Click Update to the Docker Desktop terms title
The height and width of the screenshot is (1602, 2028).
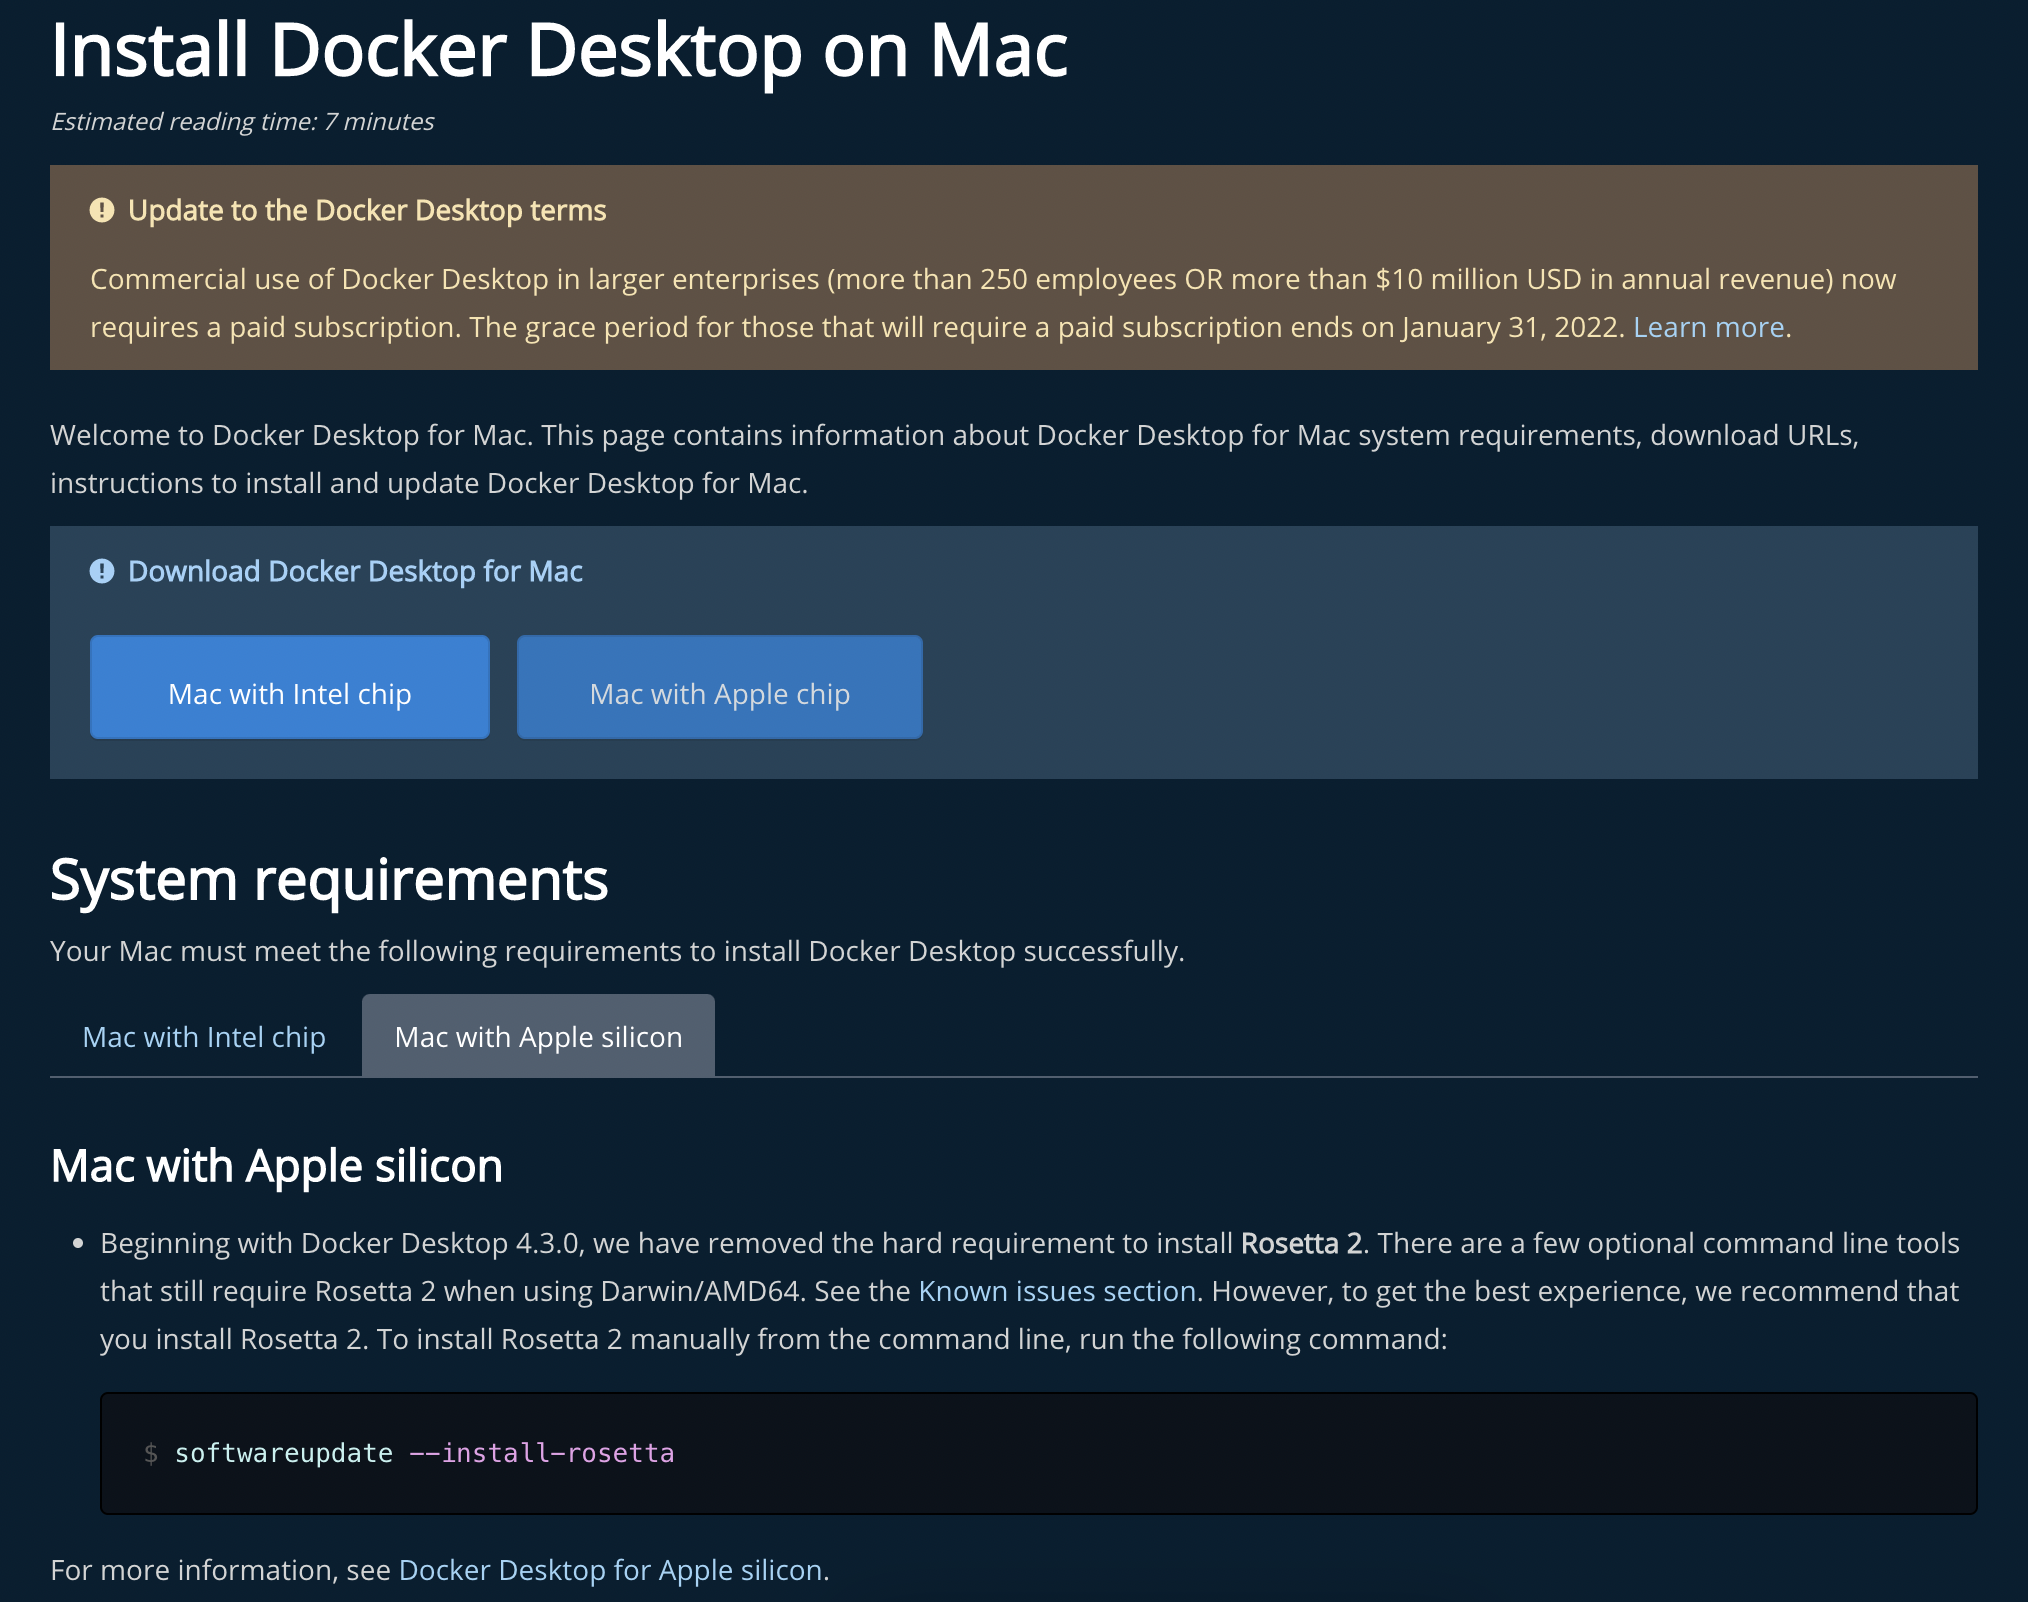pyautogui.click(x=367, y=210)
